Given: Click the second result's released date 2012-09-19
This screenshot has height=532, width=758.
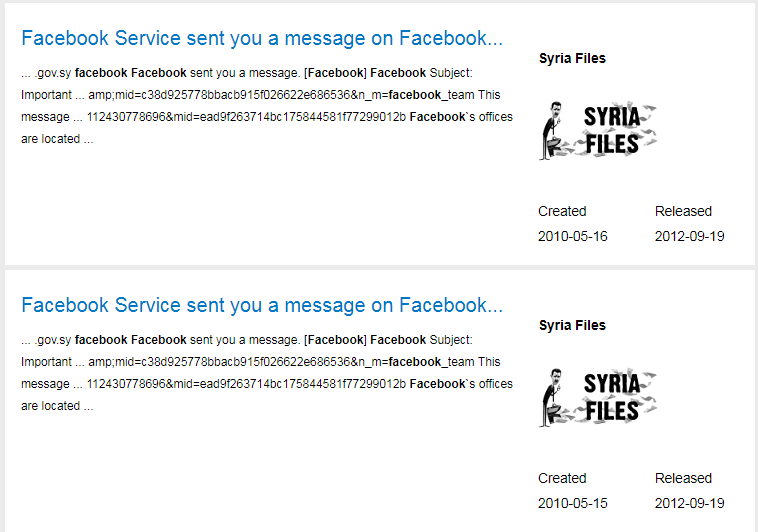Looking at the screenshot, I should (x=689, y=503).
